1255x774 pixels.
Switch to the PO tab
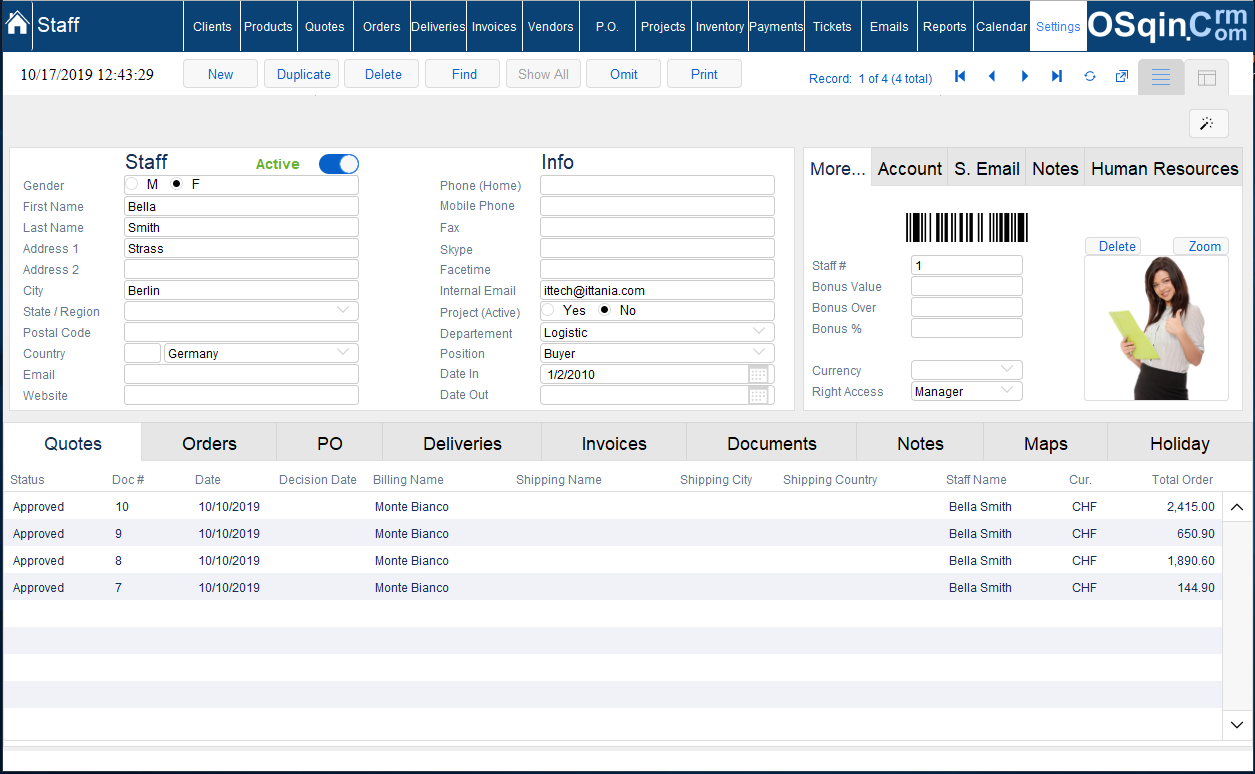pos(330,443)
